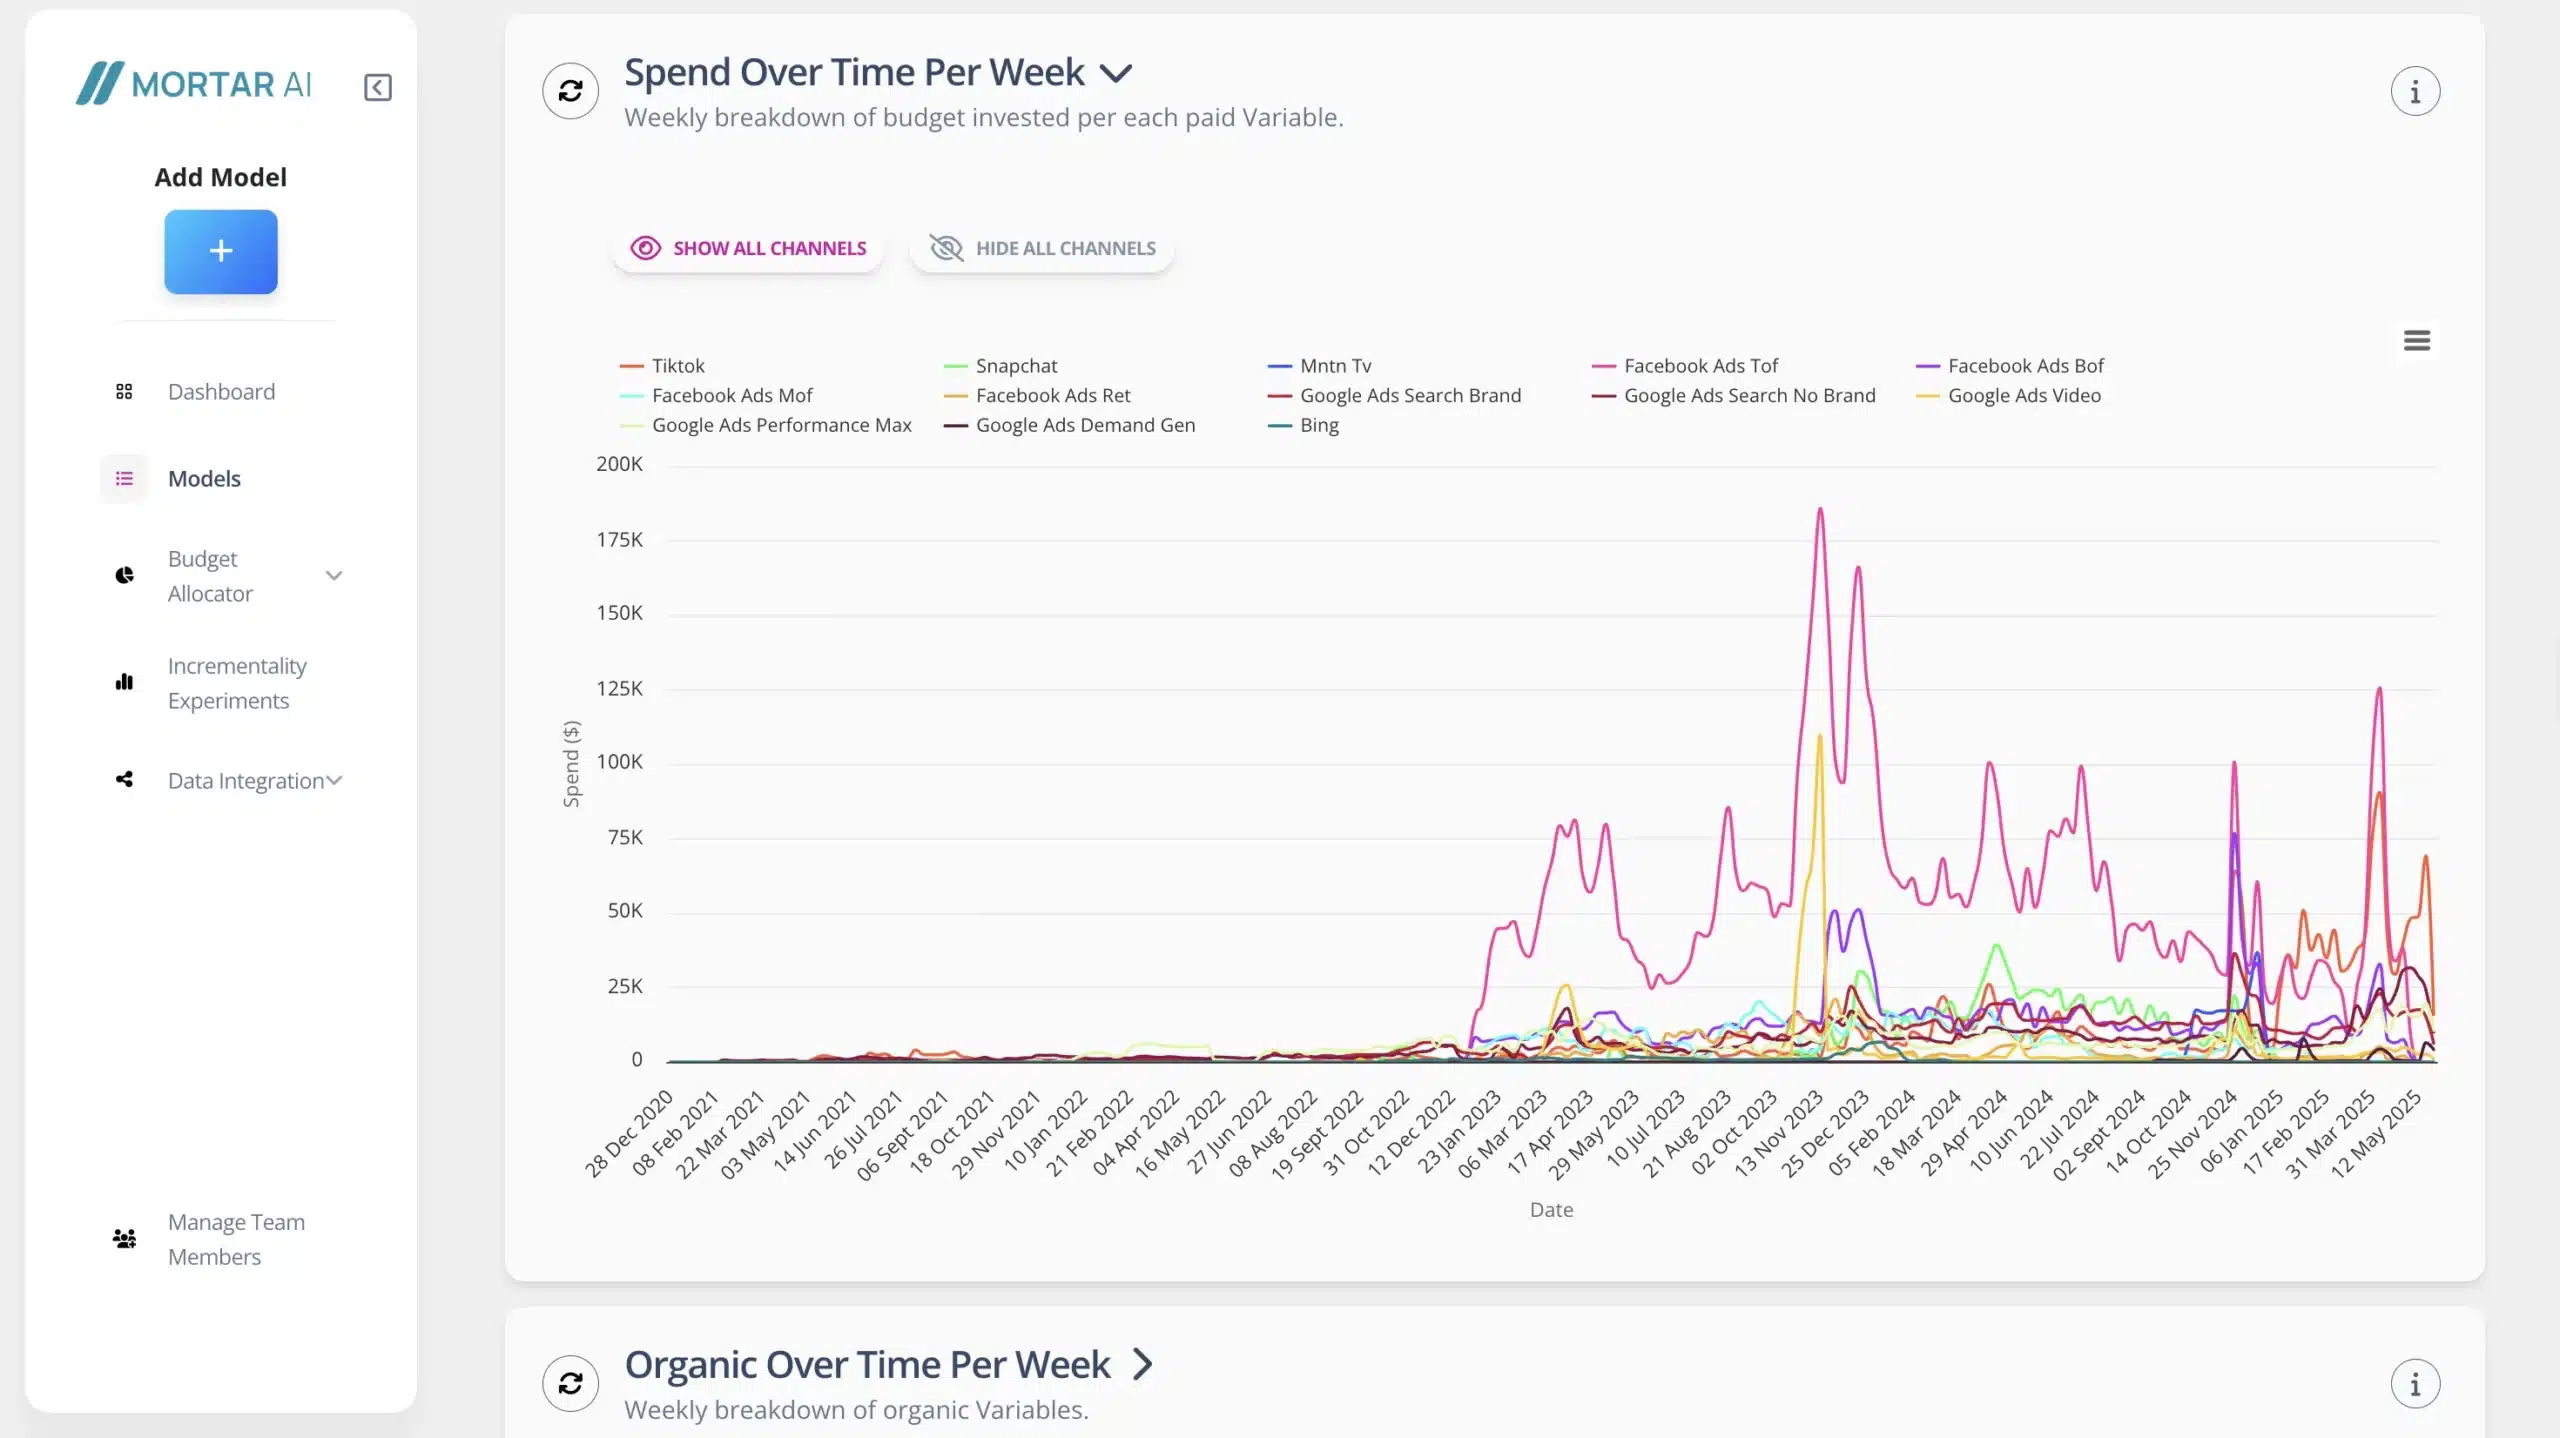Image resolution: width=2560 pixels, height=1438 pixels.
Task: Collapse the Spend Over Time Per Week section
Action: click(1116, 73)
